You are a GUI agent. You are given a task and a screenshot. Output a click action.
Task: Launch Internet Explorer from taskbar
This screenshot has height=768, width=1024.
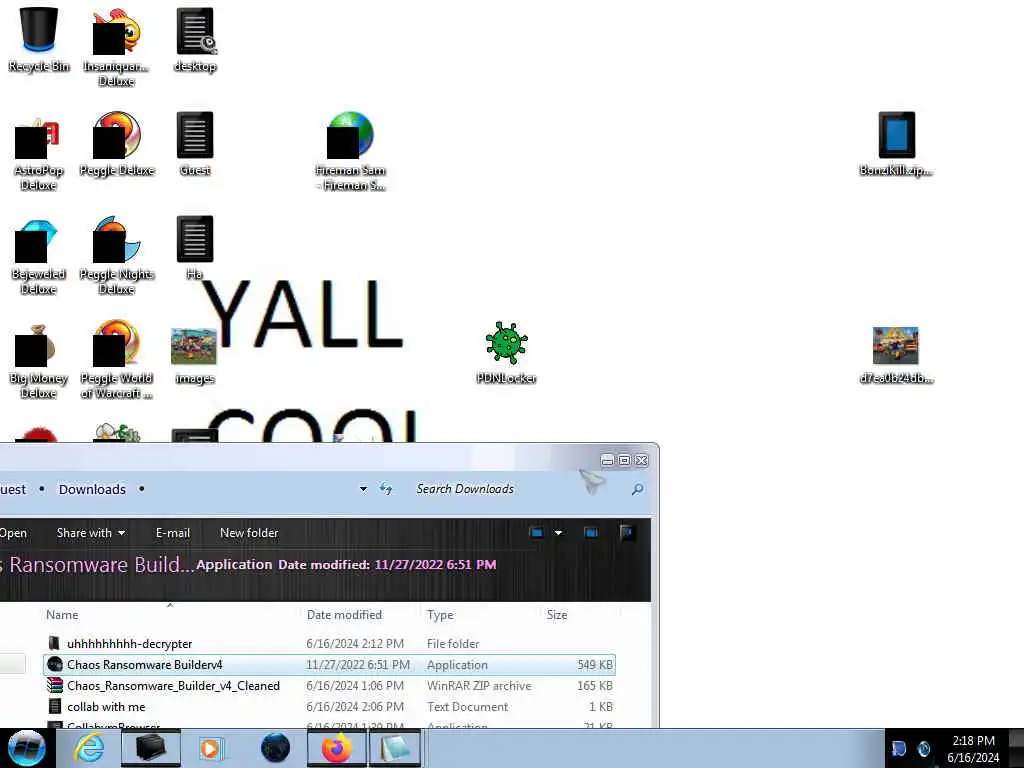89,748
